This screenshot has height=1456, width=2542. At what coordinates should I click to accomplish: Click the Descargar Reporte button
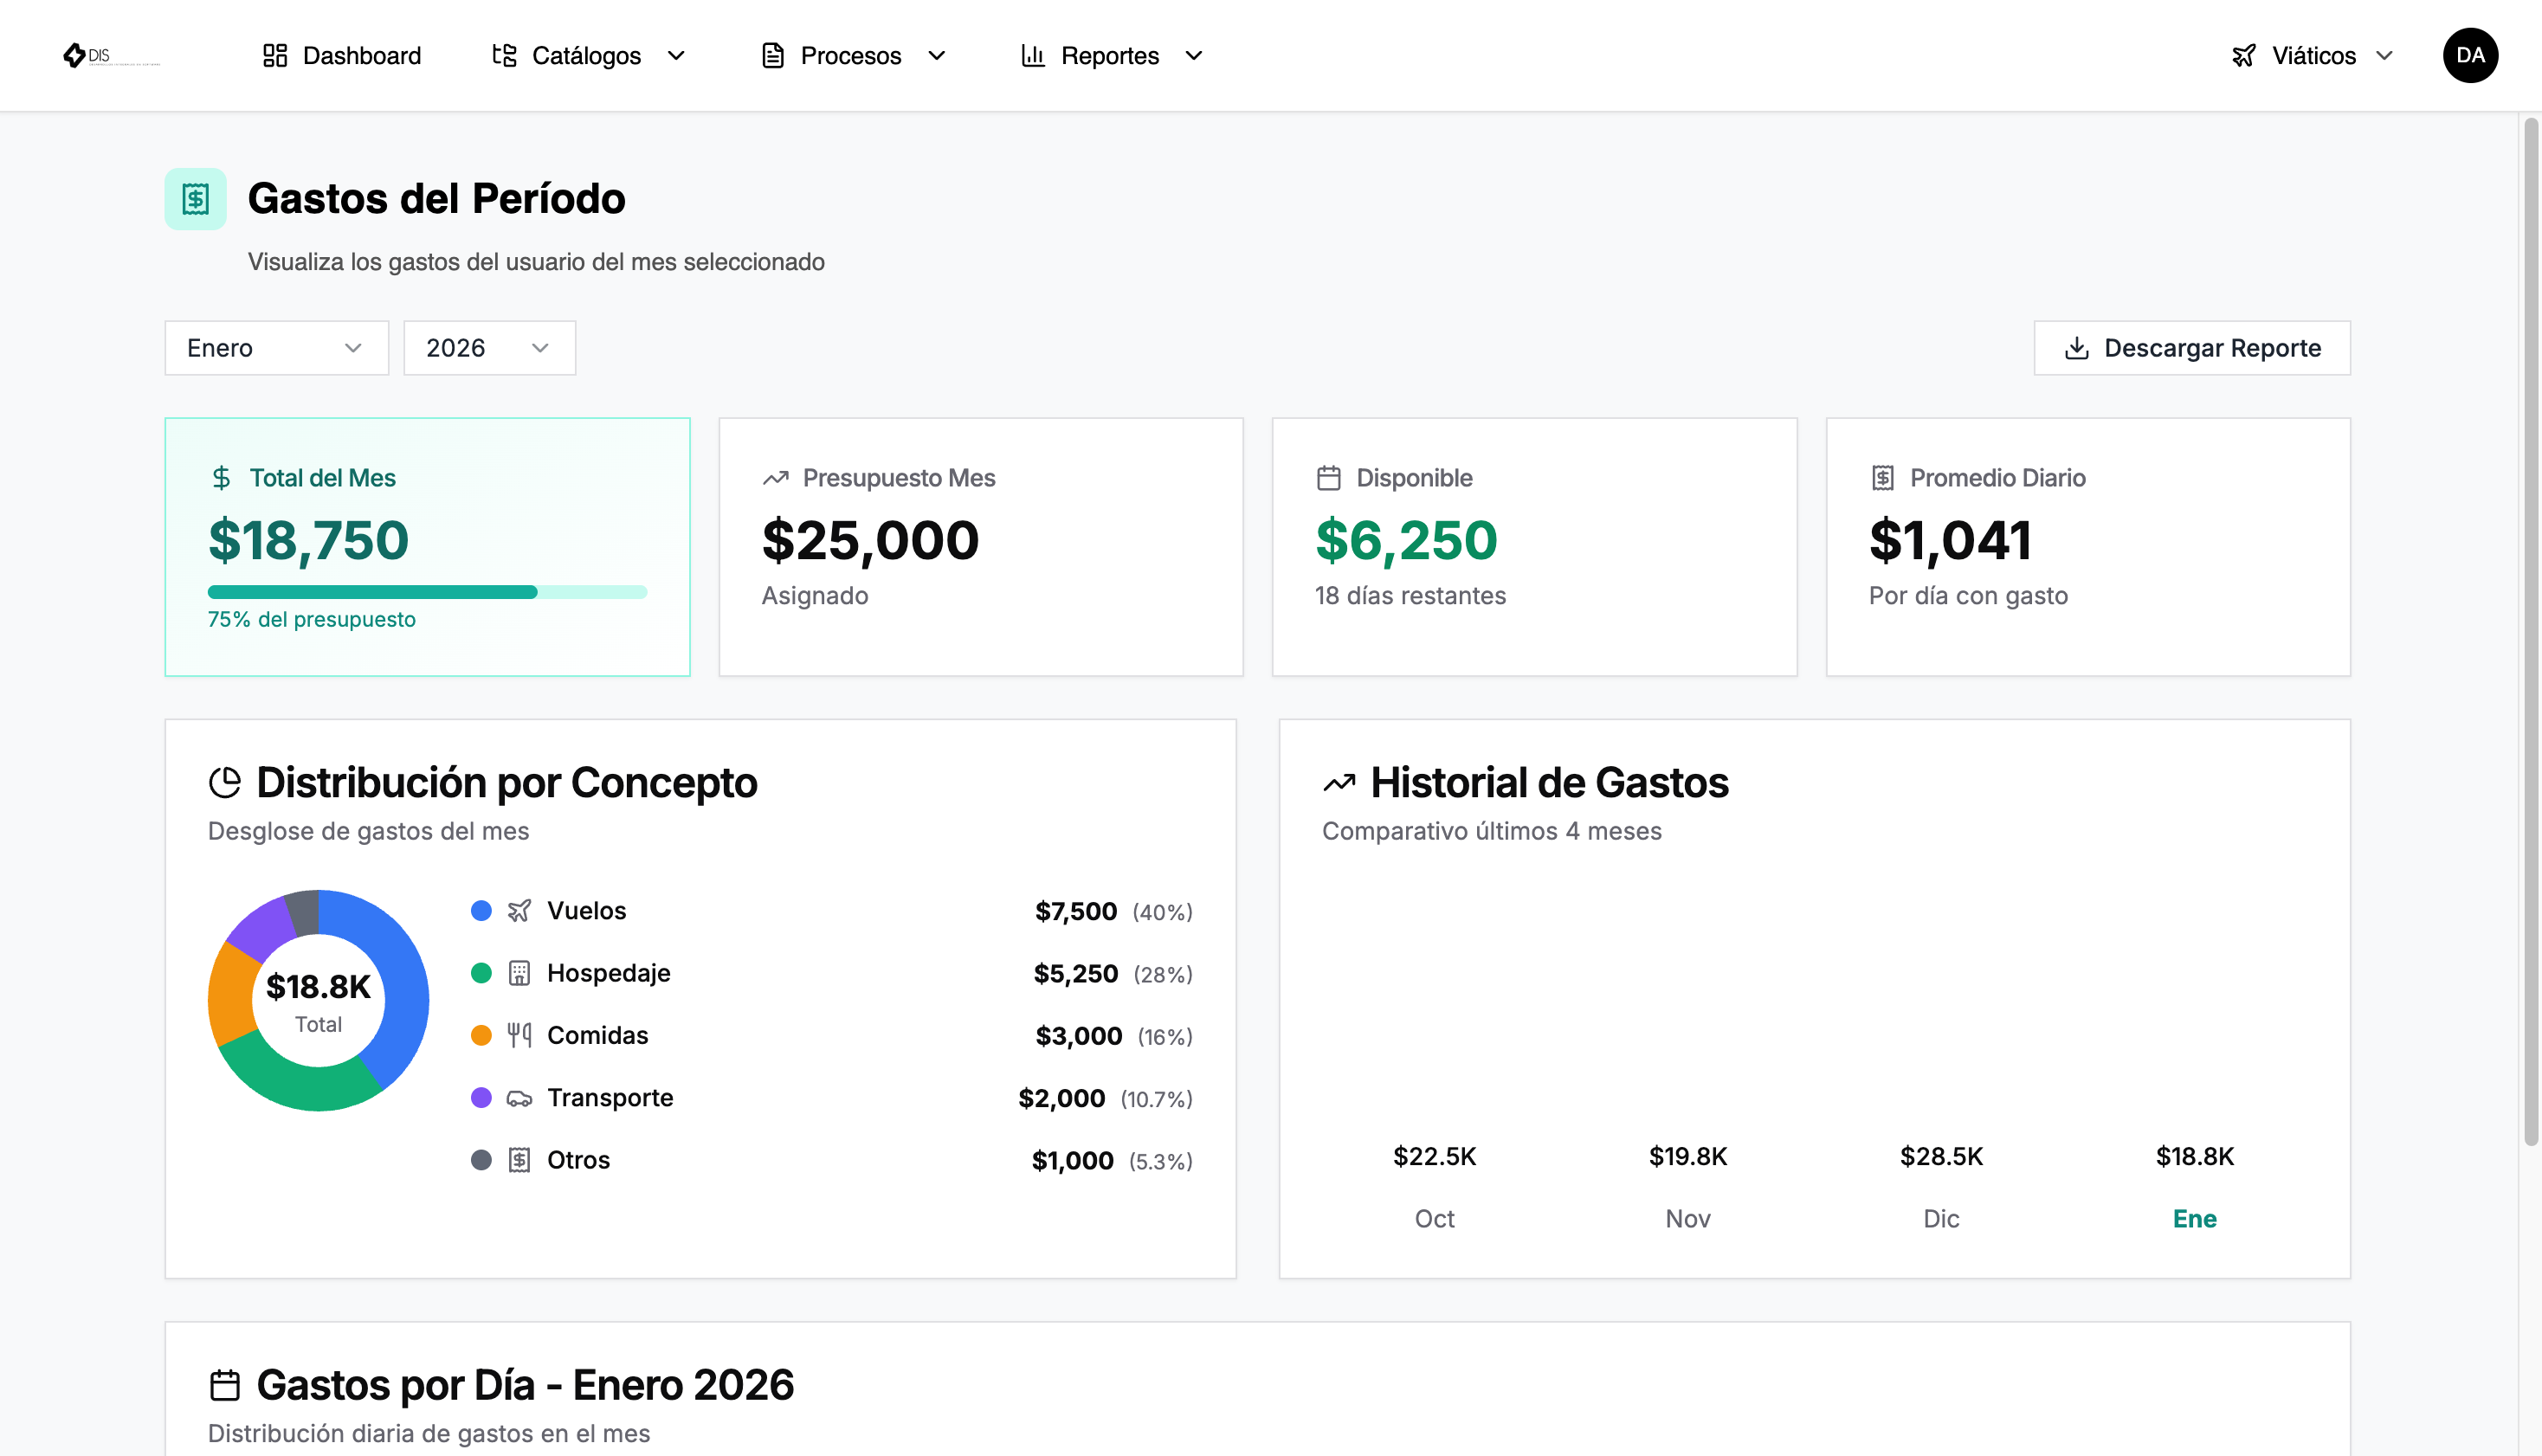(x=2192, y=348)
